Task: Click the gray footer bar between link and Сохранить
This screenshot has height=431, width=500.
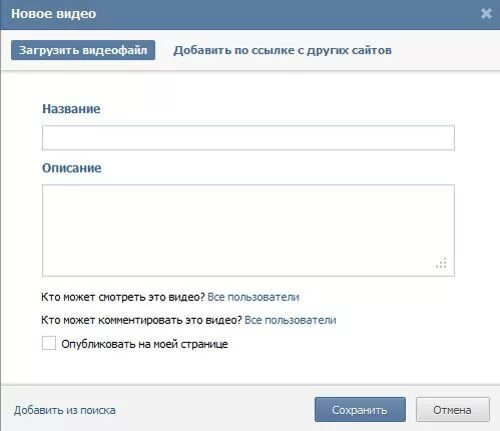Action: pyautogui.click(x=215, y=410)
